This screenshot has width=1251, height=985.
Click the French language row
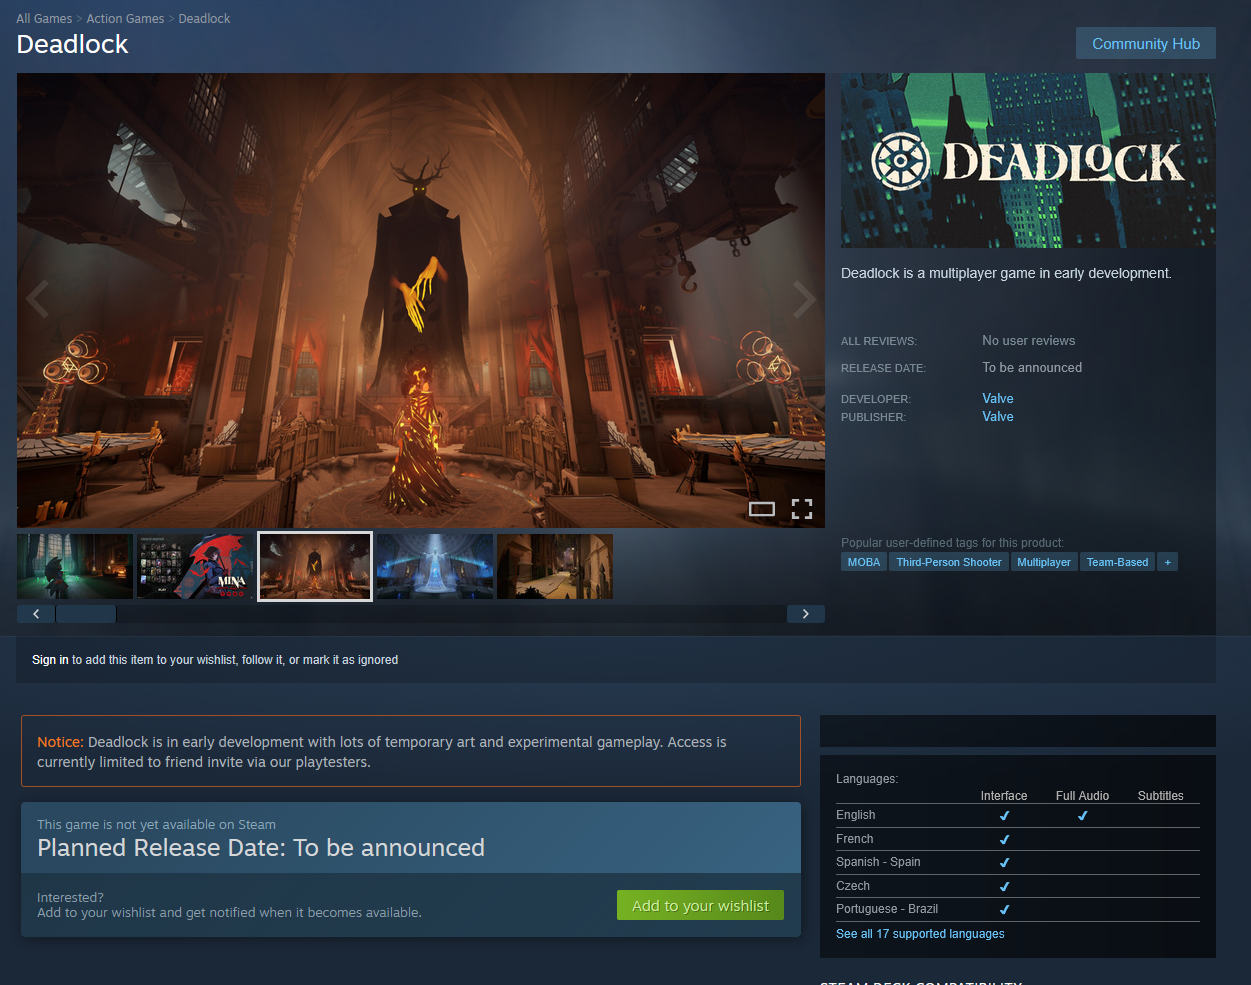[1018, 839]
